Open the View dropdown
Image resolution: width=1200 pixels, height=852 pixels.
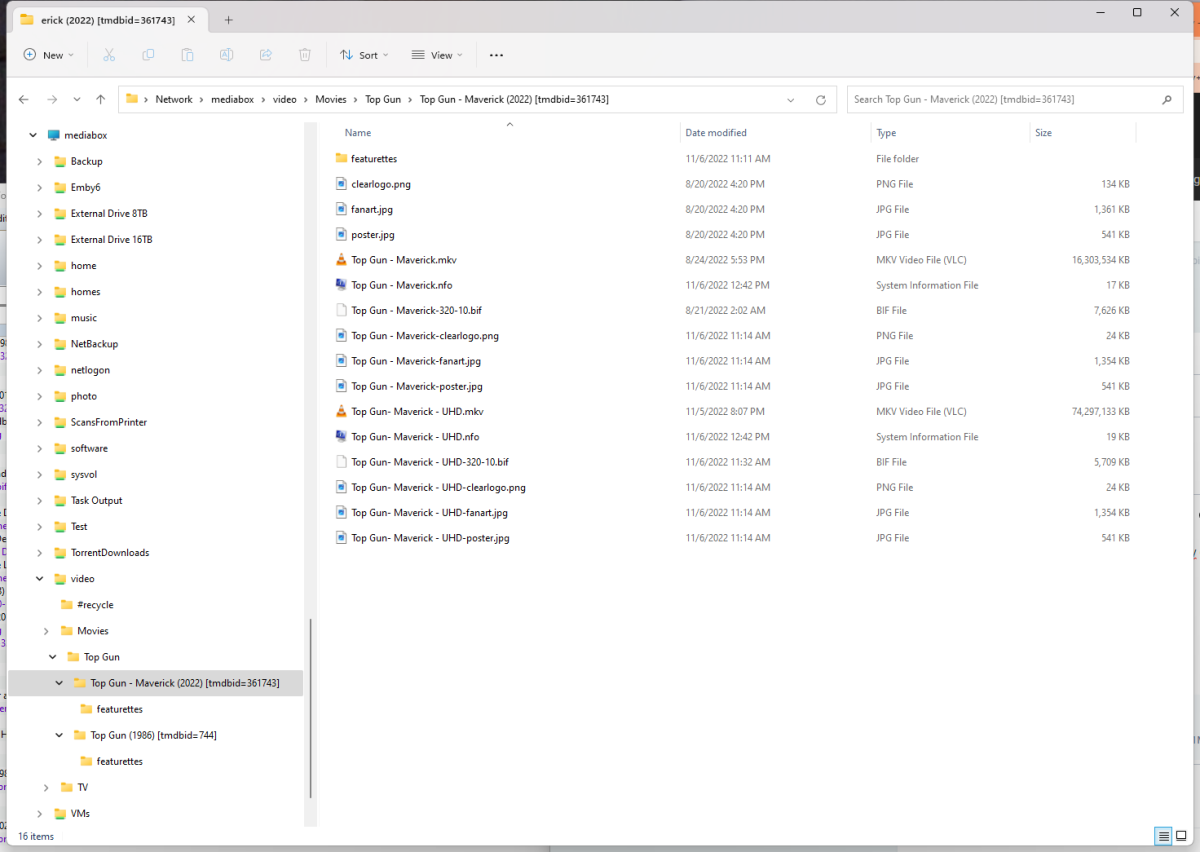click(x=437, y=55)
